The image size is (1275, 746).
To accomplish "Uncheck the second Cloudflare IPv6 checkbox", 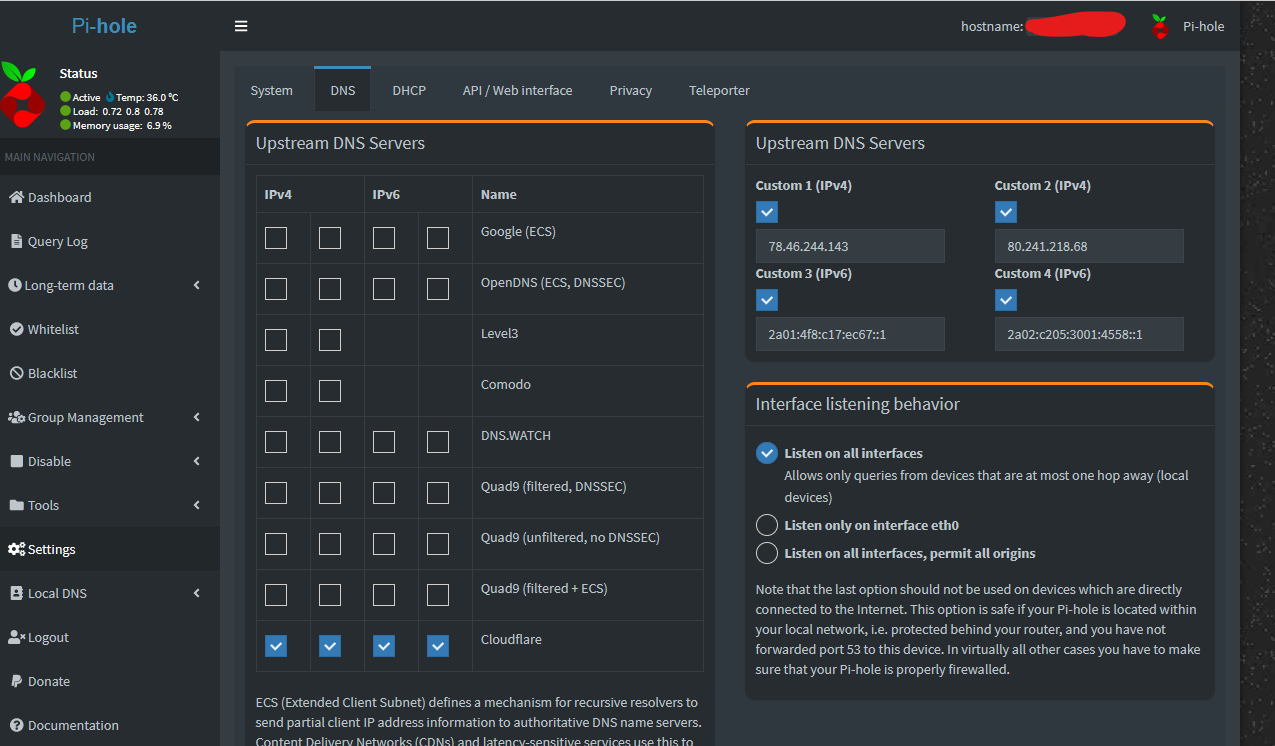I will [x=438, y=646].
